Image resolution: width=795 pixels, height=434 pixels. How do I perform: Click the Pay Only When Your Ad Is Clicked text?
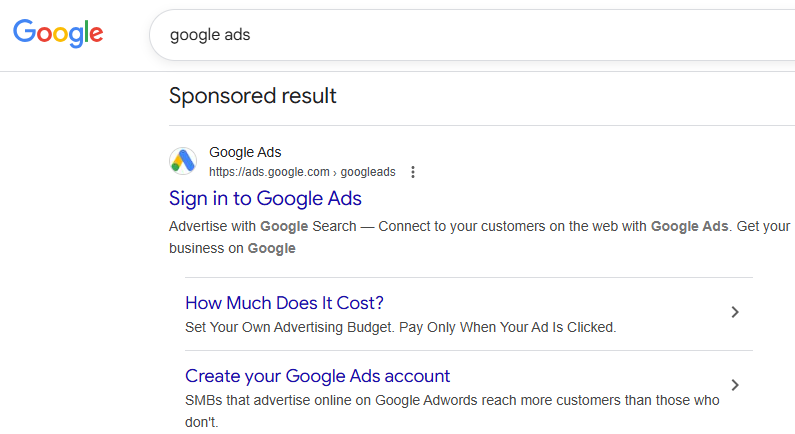click(x=508, y=328)
